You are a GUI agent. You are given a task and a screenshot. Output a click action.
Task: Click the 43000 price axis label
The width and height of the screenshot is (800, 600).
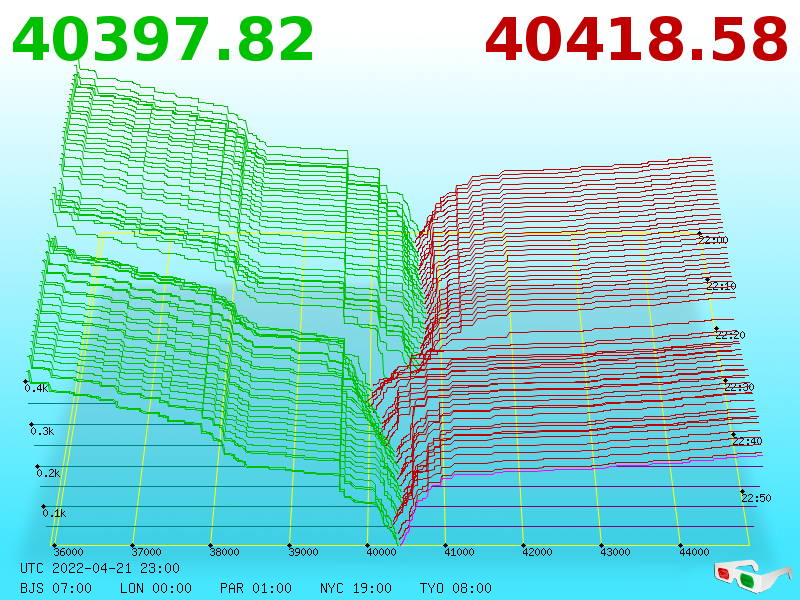tap(615, 552)
